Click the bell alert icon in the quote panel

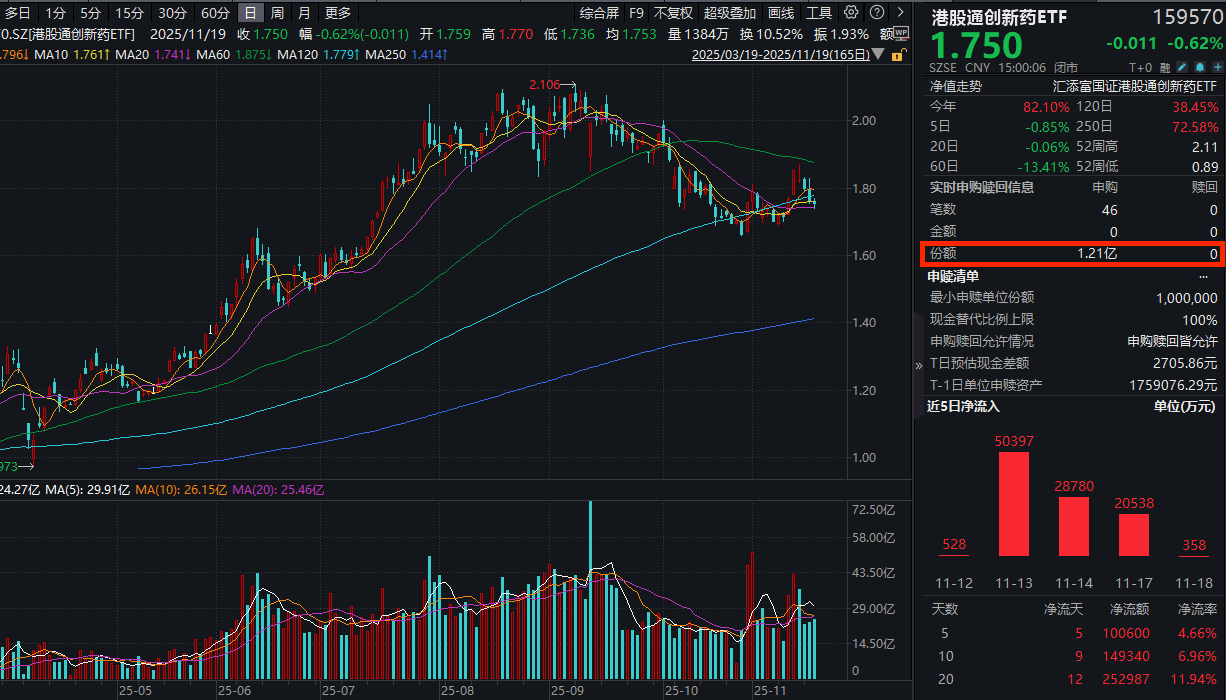point(1200,66)
